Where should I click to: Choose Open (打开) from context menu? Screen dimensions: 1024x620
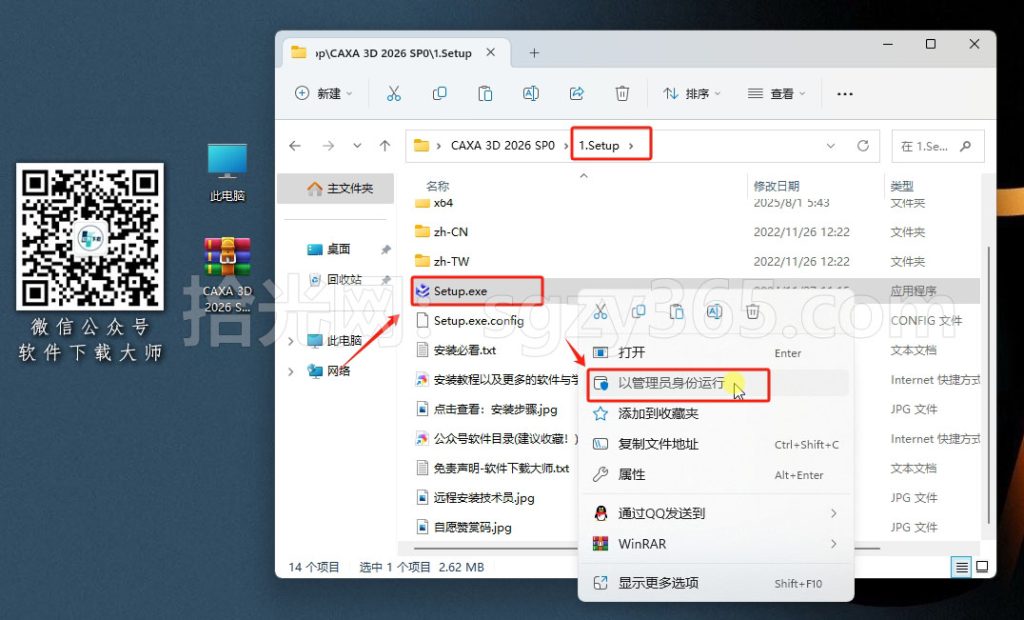[716, 353]
